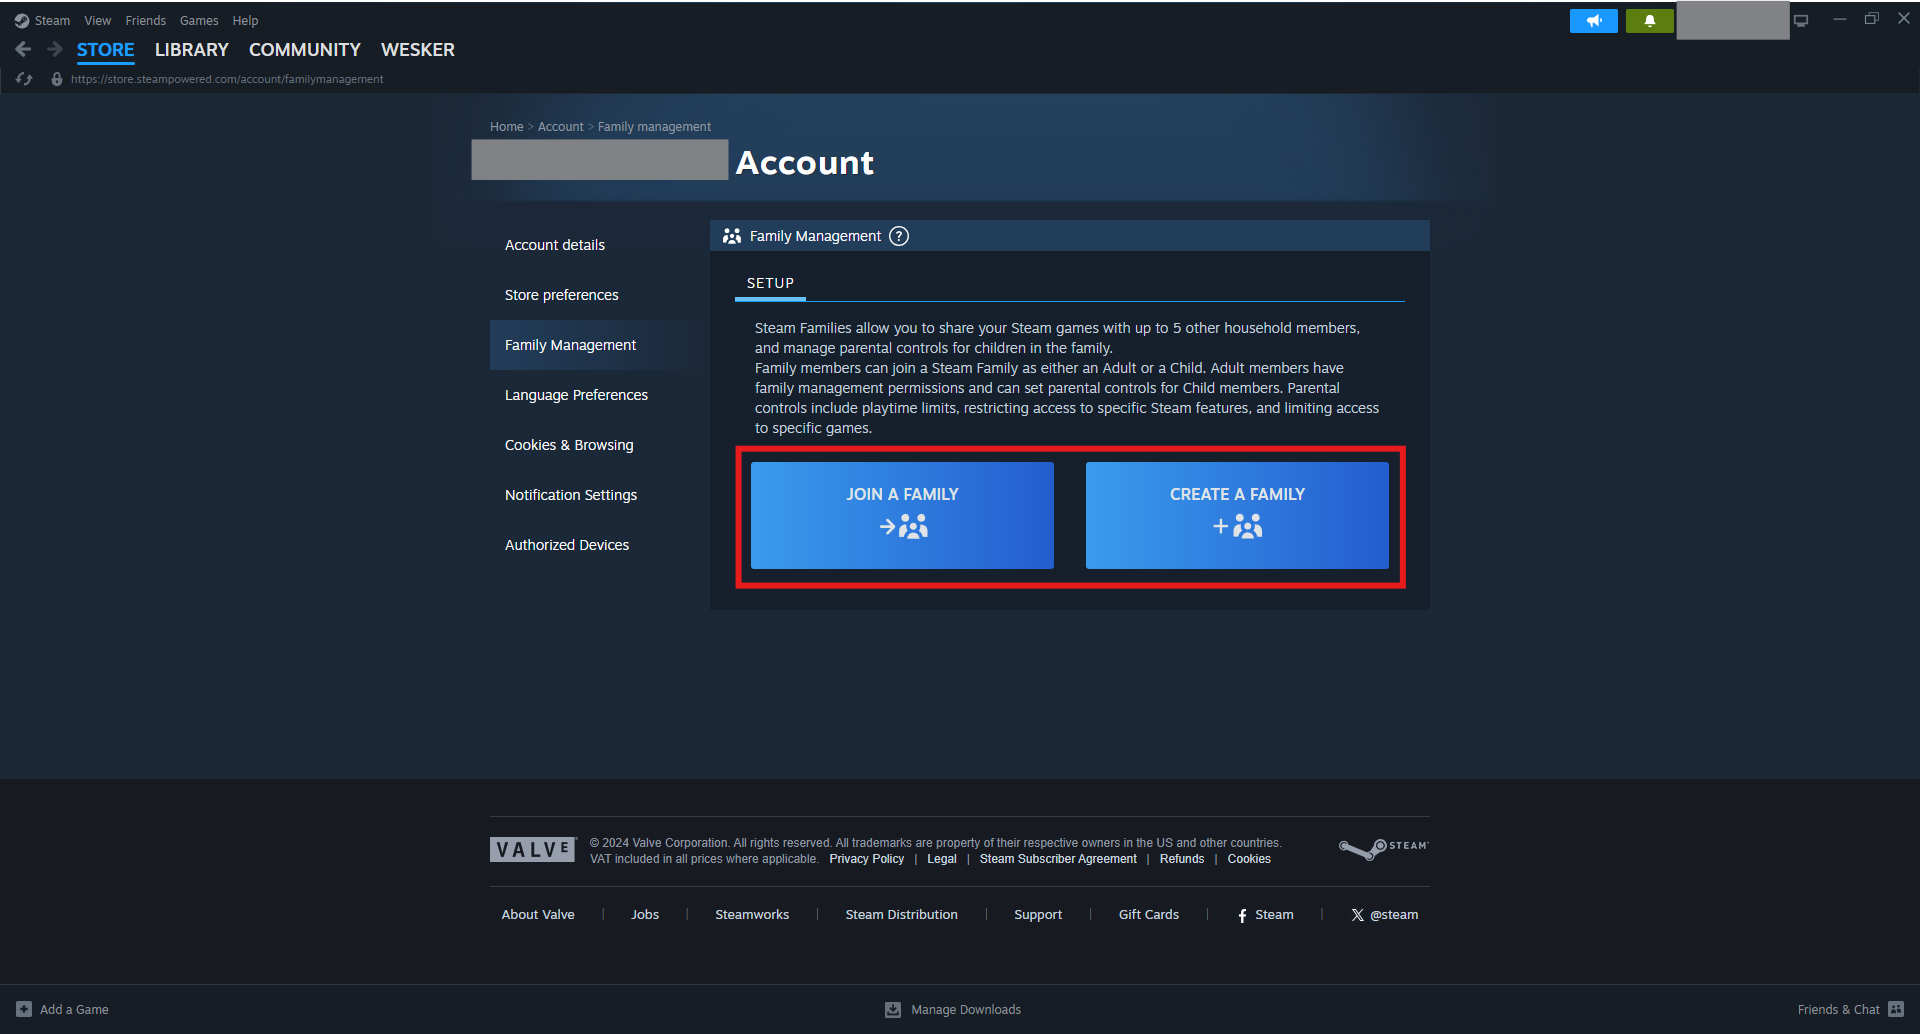Screen dimensions: 1920x1034
Task: Open the Refunds link
Action: point(1182,859)
